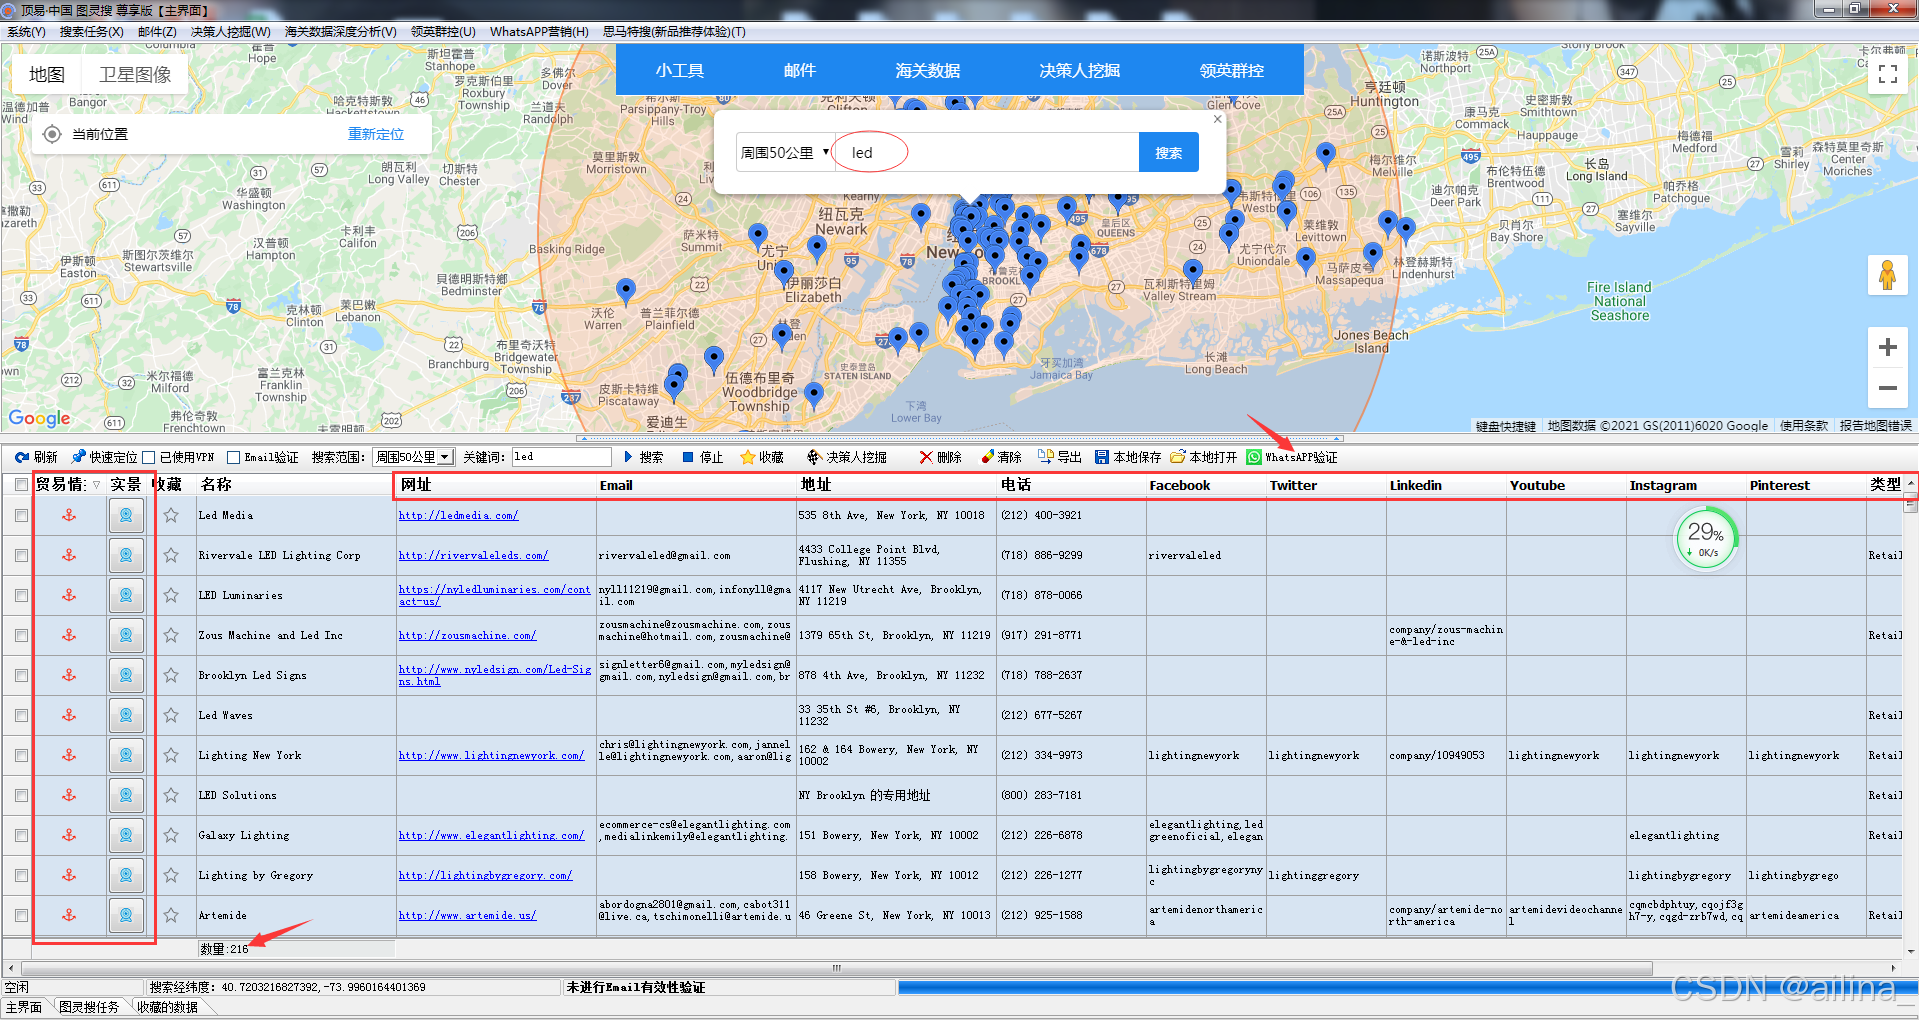Select the 海关数据 blue tab
This screenshot has height=1020, width=1919.
927,70
